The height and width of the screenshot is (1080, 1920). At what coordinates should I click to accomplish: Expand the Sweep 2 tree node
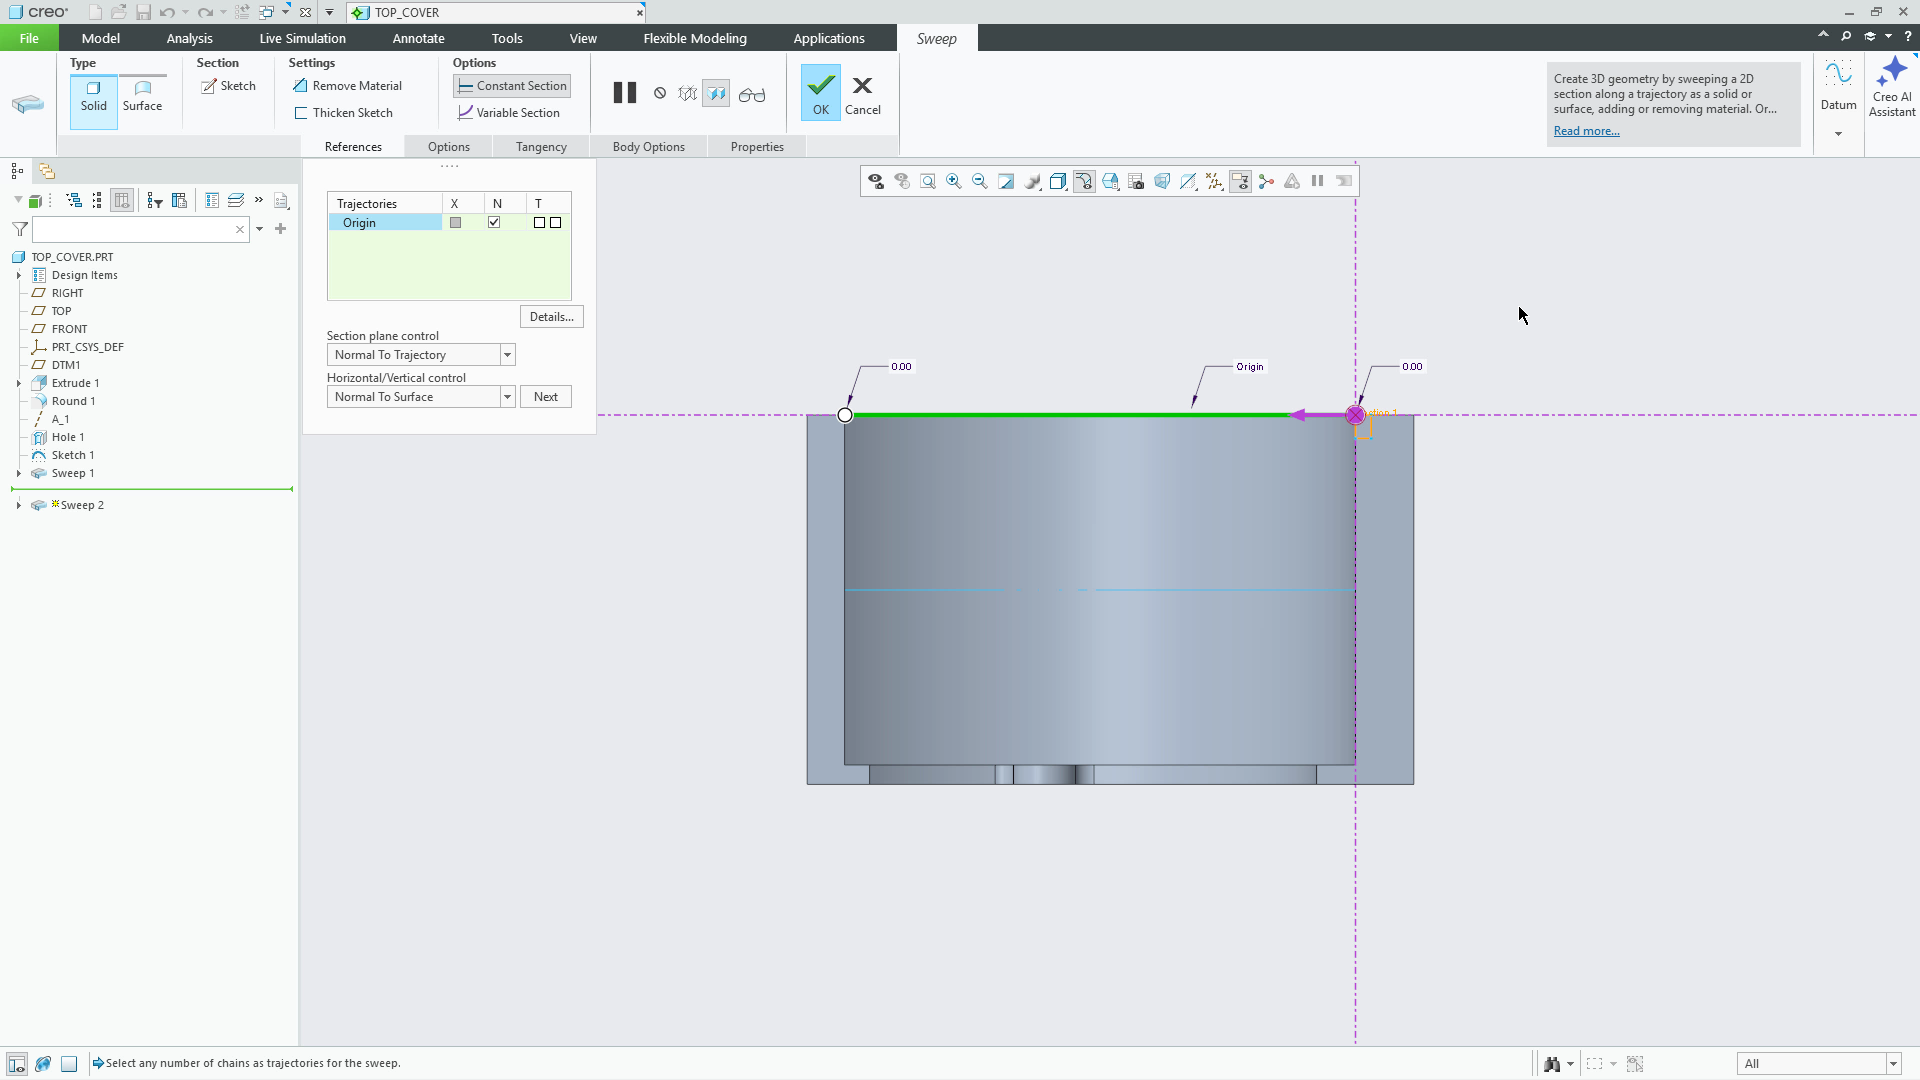pos(18,505)
